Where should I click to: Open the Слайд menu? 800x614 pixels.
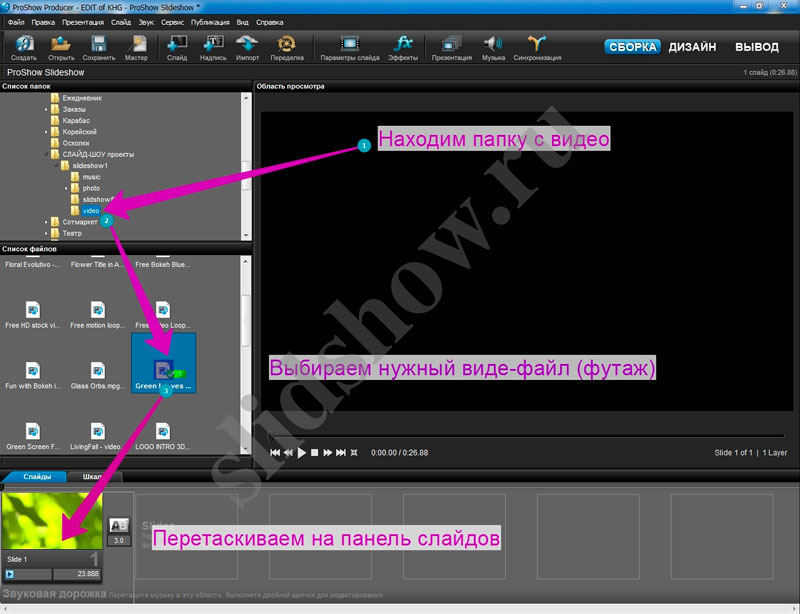[x=121, y=22]
